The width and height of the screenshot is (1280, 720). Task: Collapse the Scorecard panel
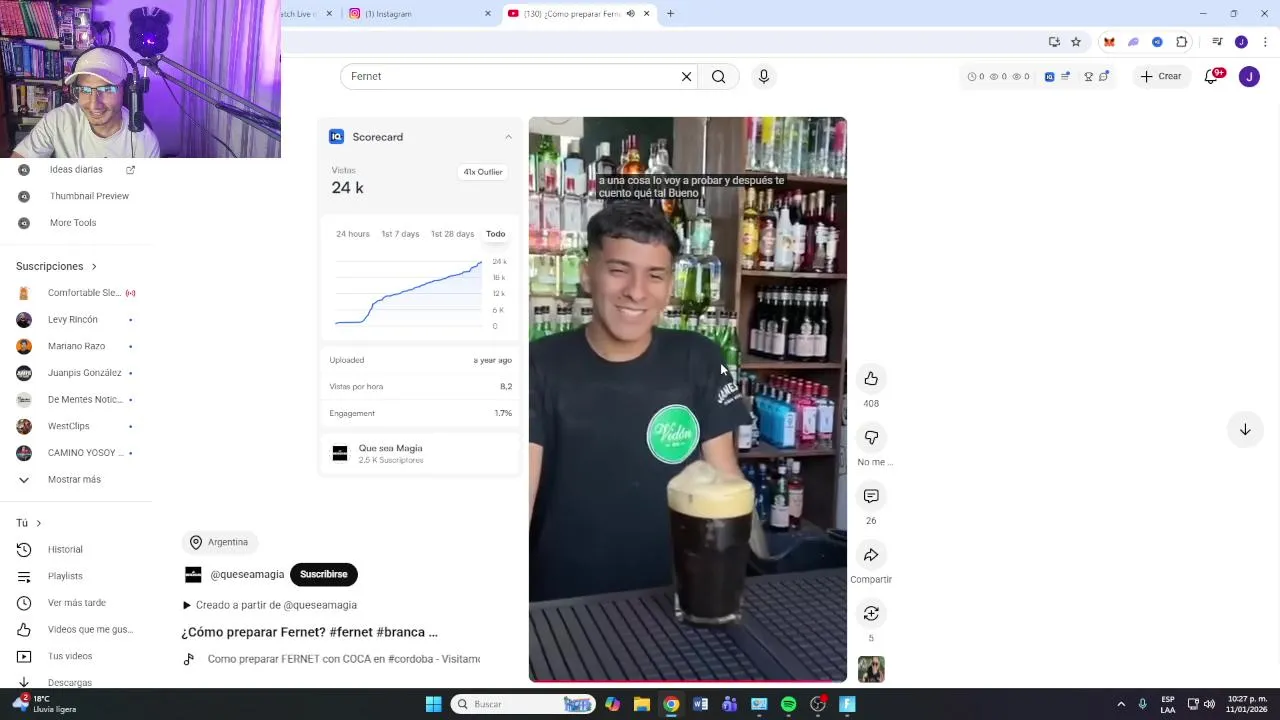coord(508,137)
